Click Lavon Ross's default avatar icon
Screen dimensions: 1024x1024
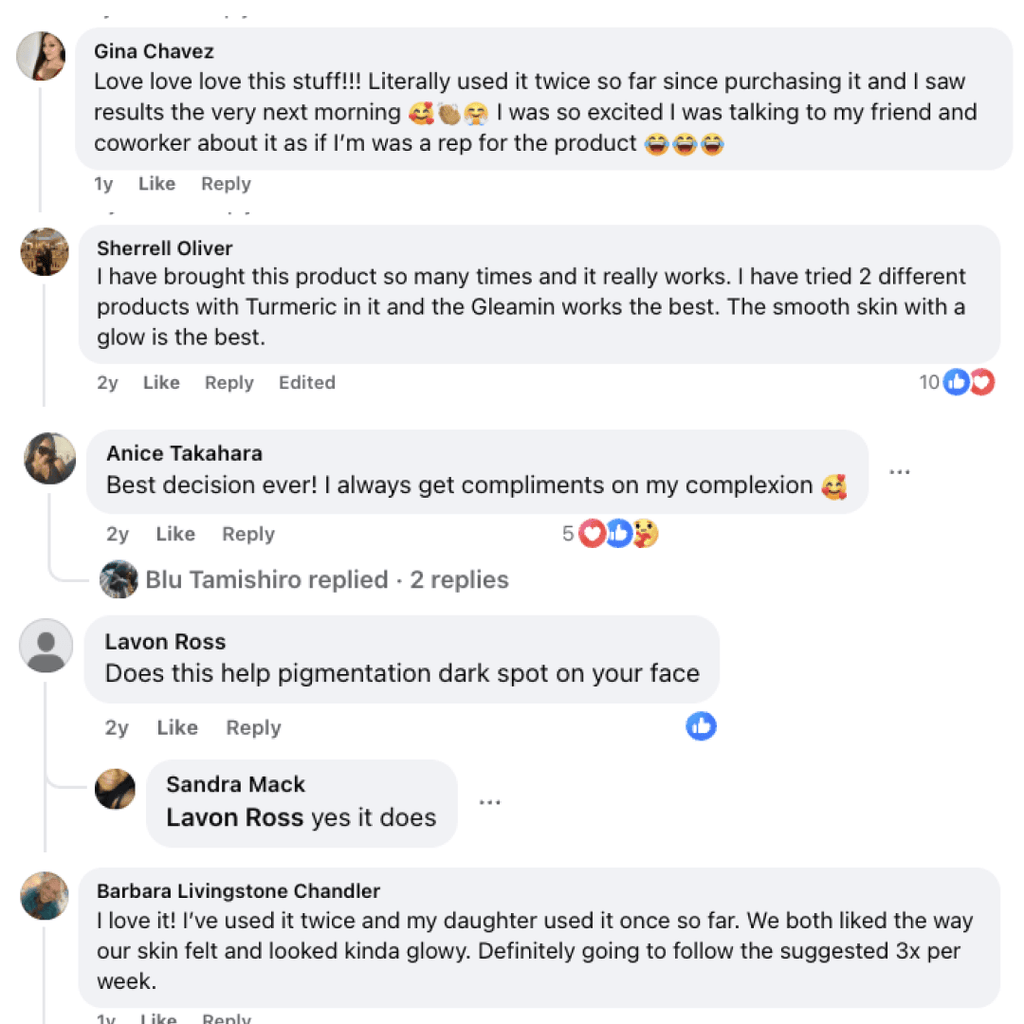tap(46, 645)
